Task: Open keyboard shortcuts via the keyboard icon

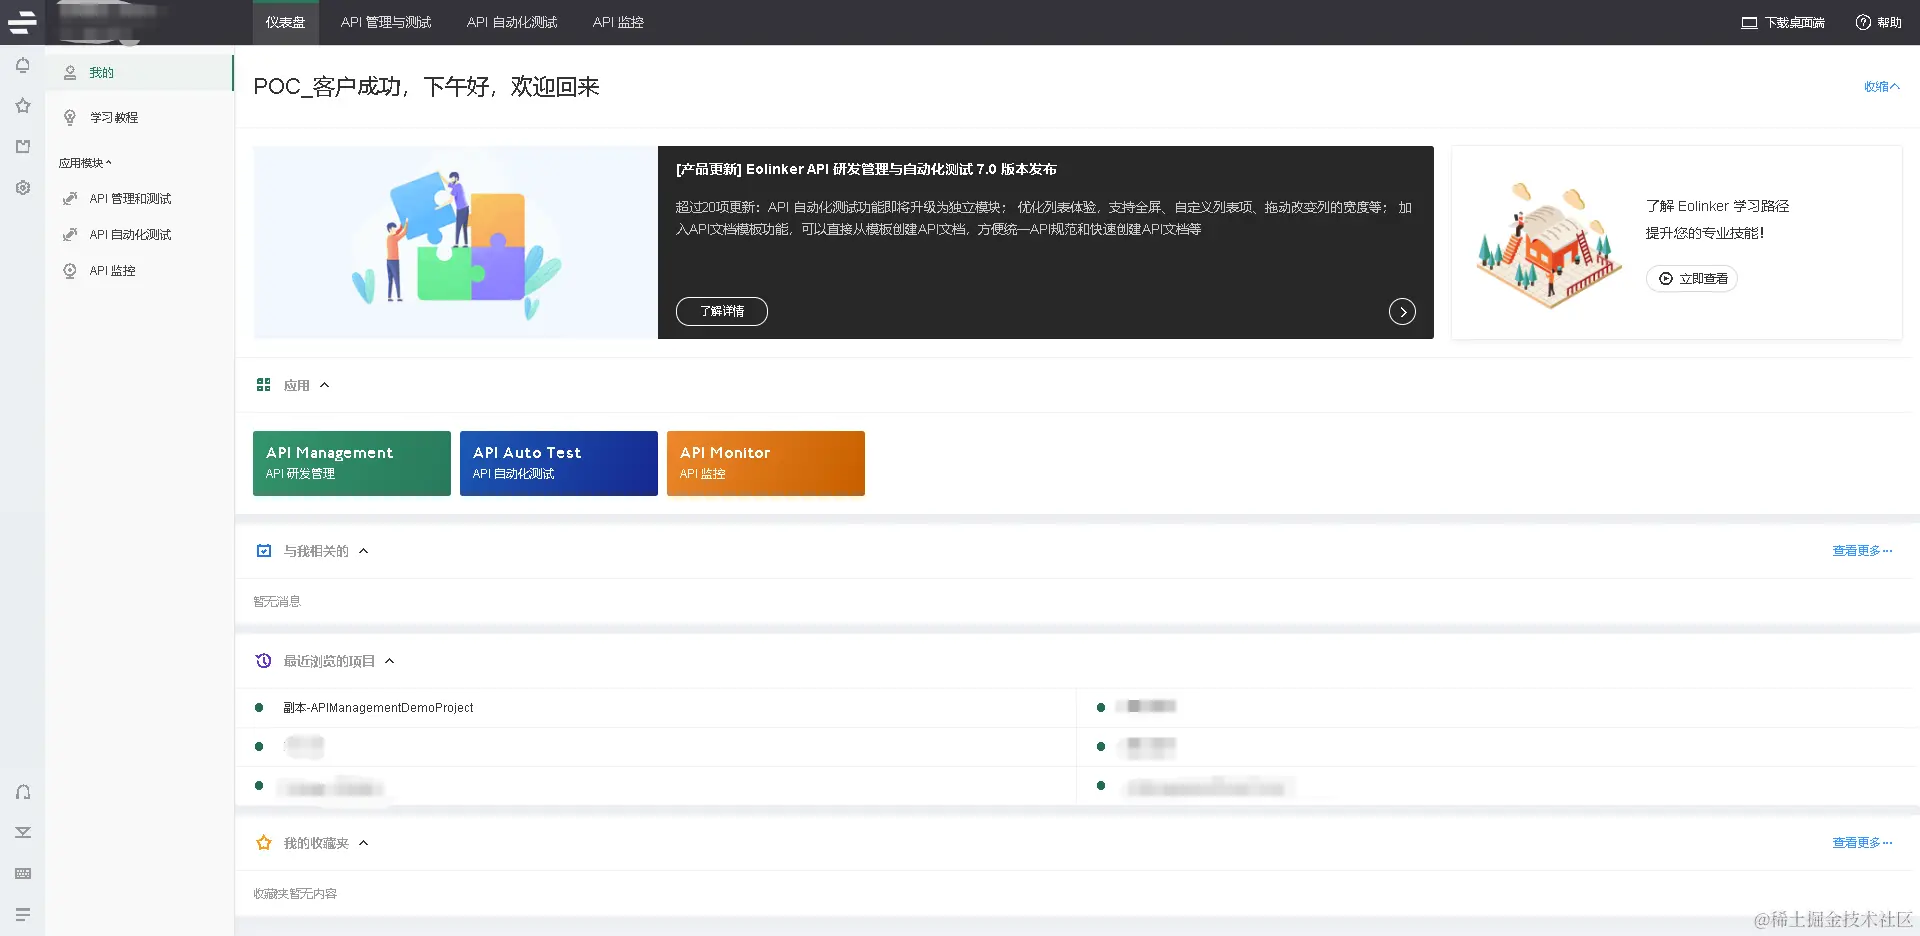Action: tap(23, 874)
